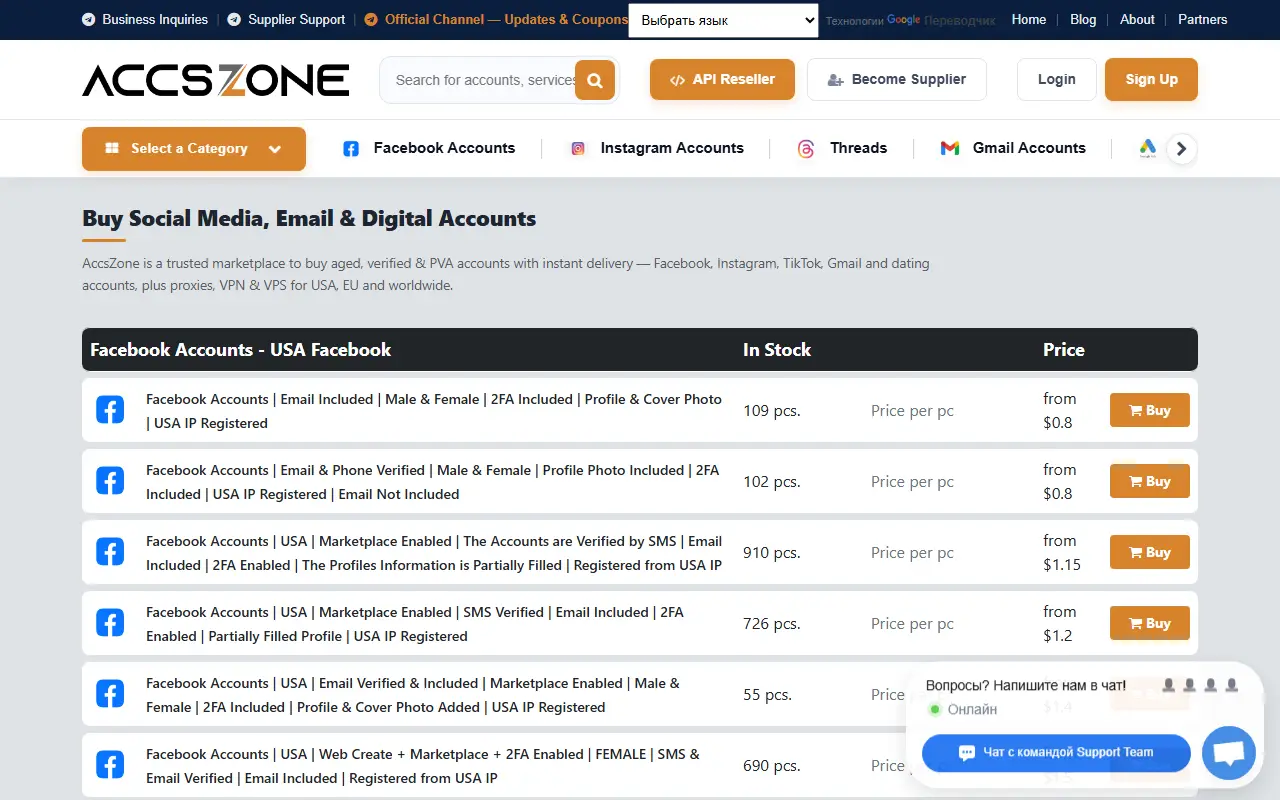Click the from $1.15 price text

(x=1062, y=552)
